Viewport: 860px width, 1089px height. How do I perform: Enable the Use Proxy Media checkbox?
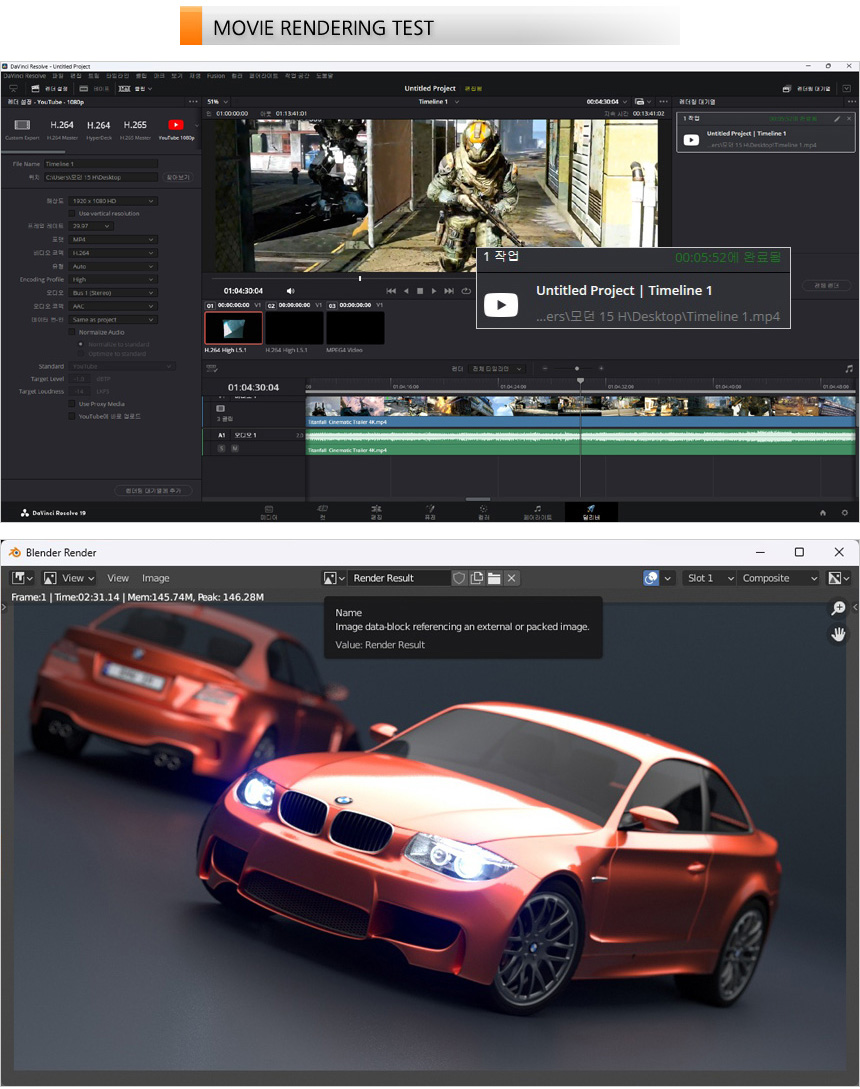(x=72, y=404)
